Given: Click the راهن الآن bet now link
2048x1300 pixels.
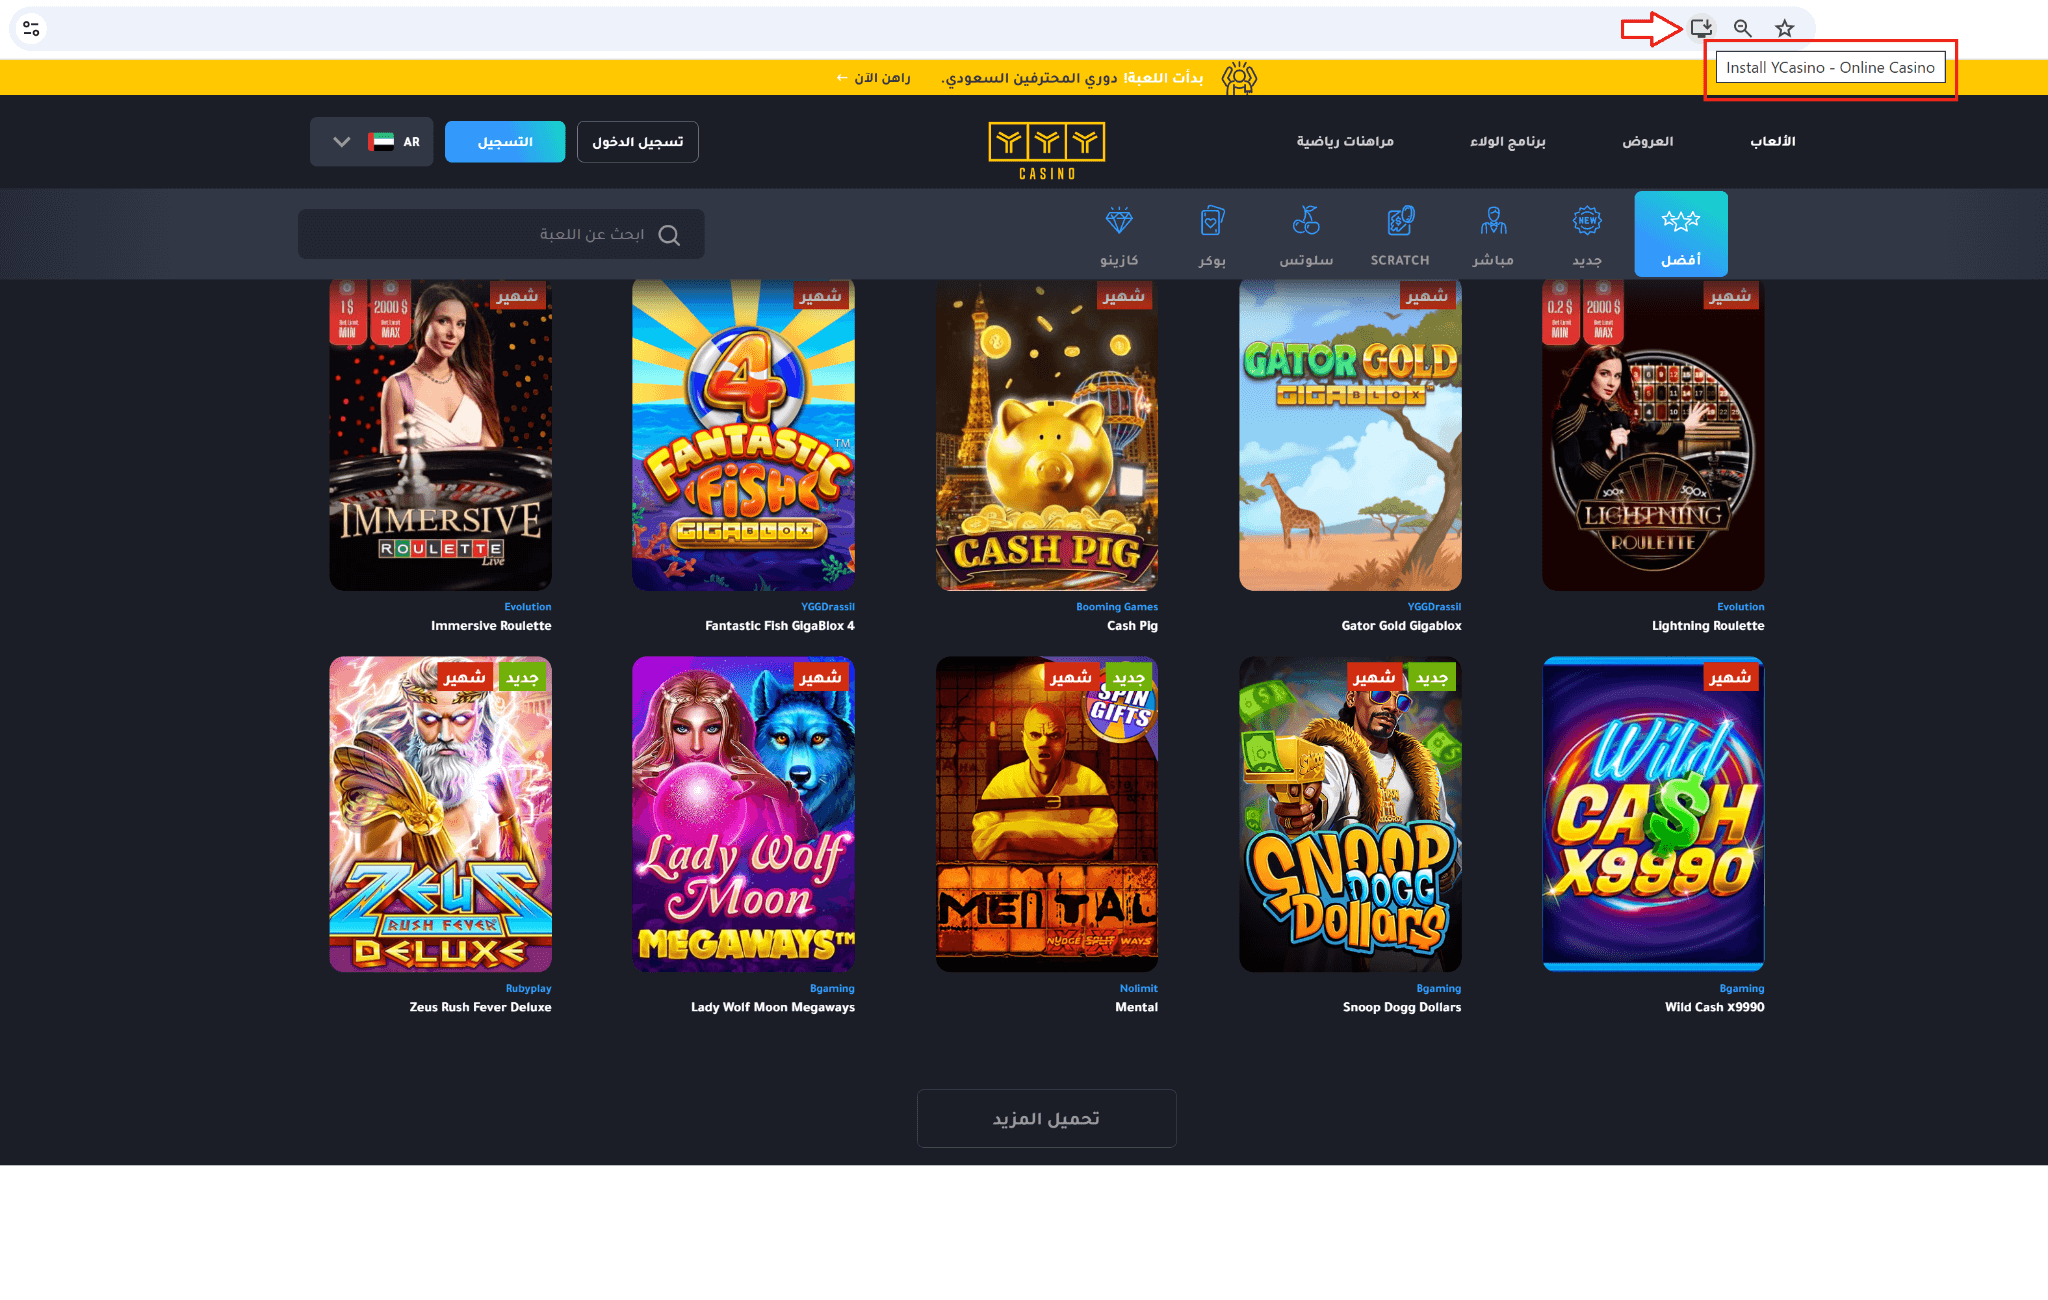Looking at the screenshot, I should pyautogui.click(x=874, y=78).
